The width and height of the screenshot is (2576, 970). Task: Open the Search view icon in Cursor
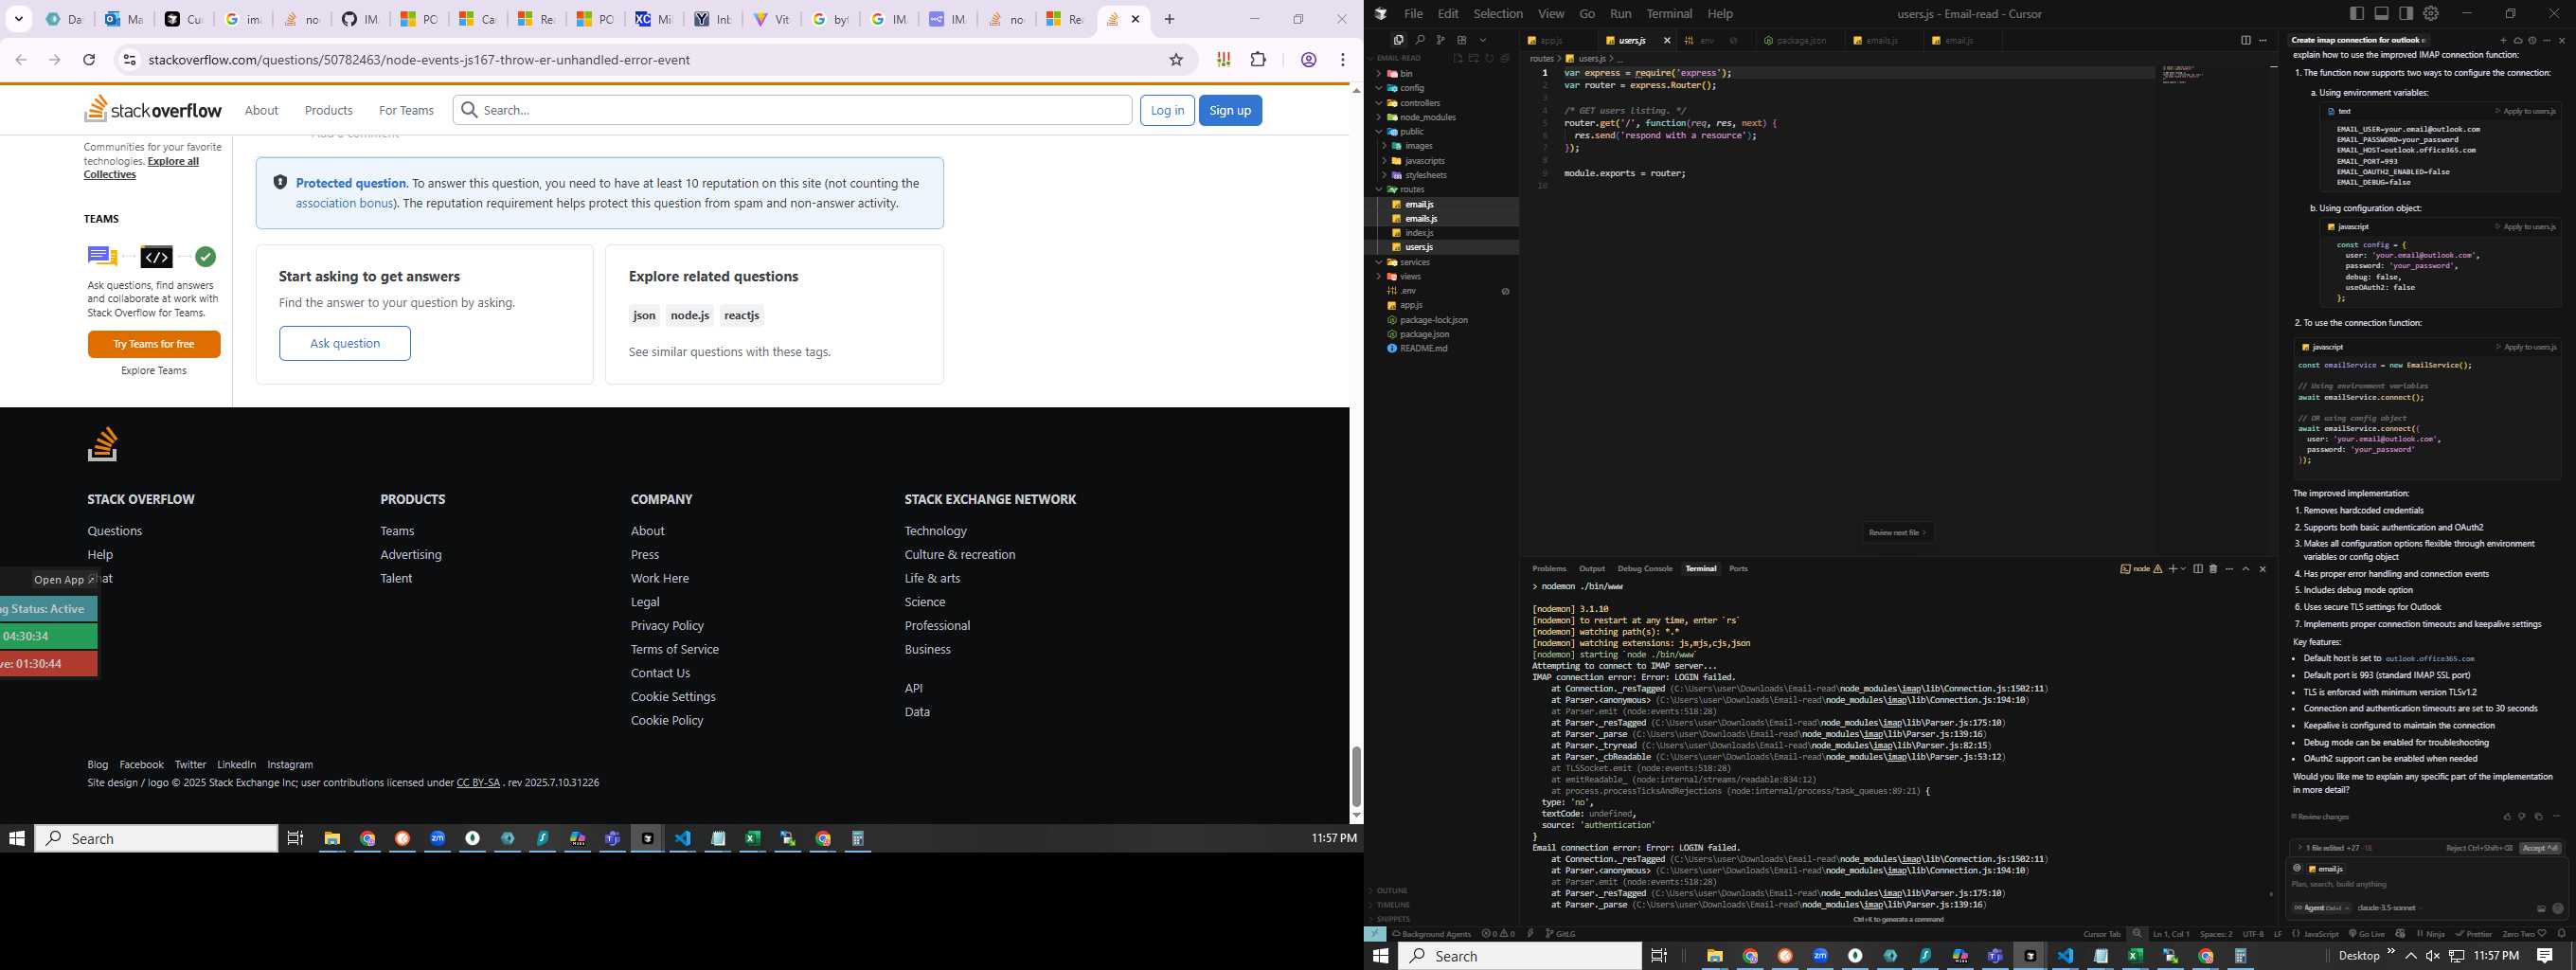(x=1419, y=40)
